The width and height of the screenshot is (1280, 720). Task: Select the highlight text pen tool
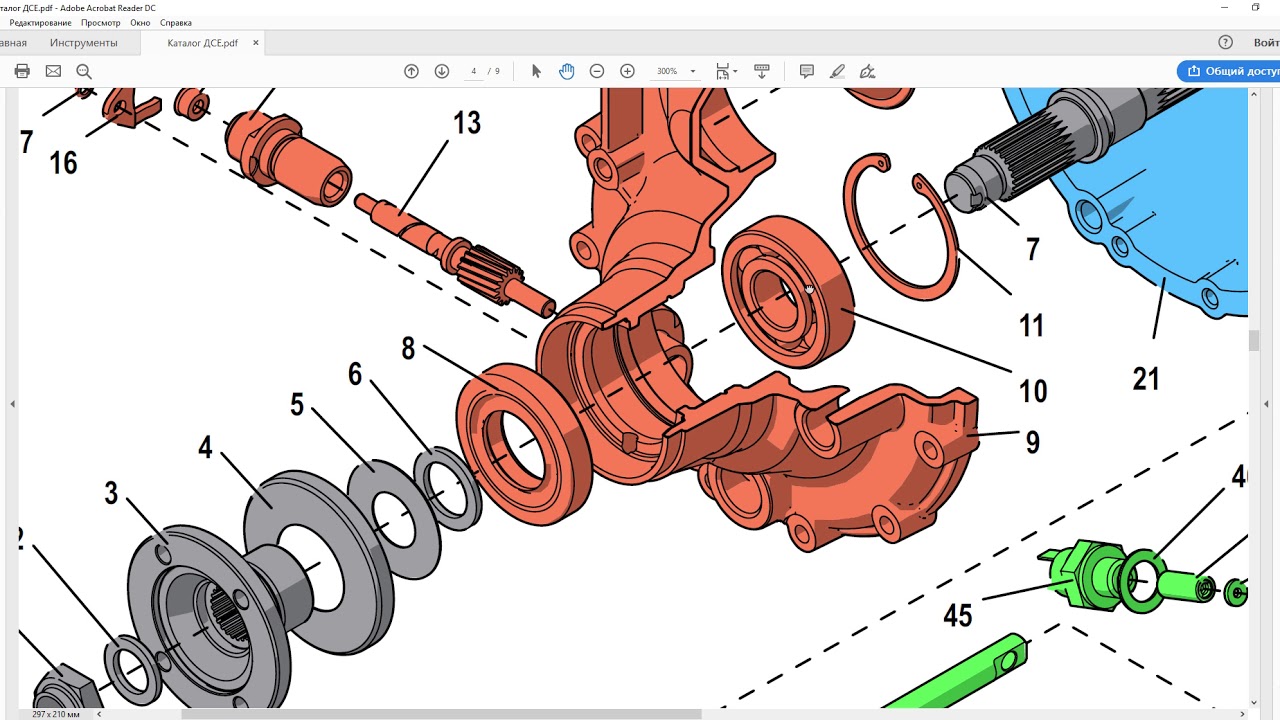point(837,71)
